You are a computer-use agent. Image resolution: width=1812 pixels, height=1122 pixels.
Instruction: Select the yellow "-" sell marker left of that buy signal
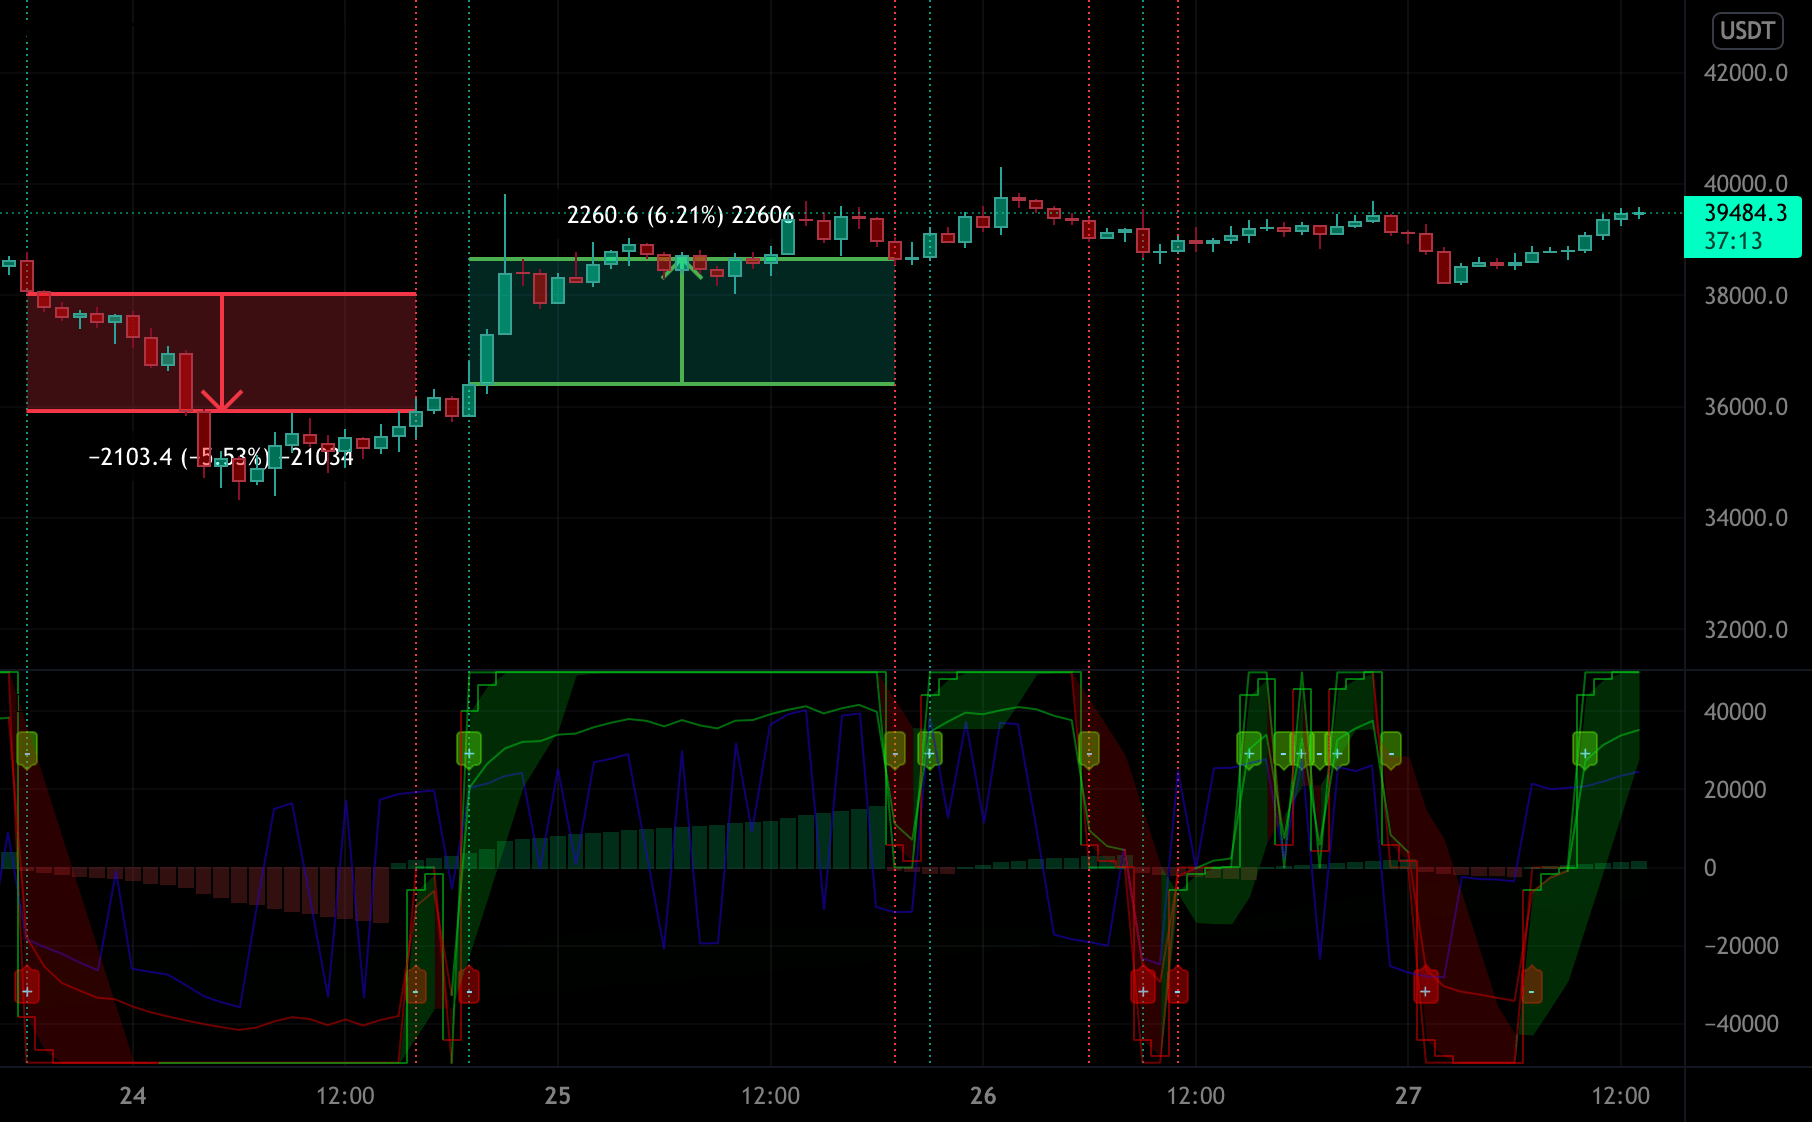pyautogui.click(x=415, y=992)
